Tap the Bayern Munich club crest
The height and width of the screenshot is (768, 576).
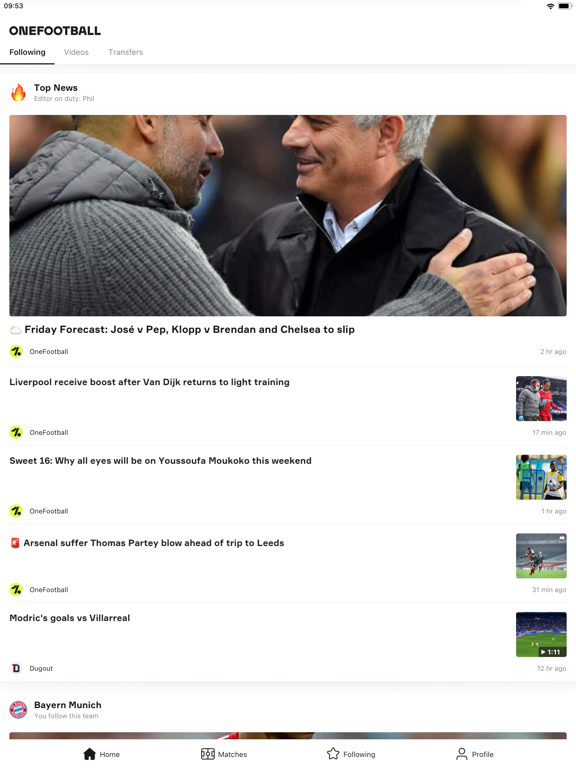(19, 709)
